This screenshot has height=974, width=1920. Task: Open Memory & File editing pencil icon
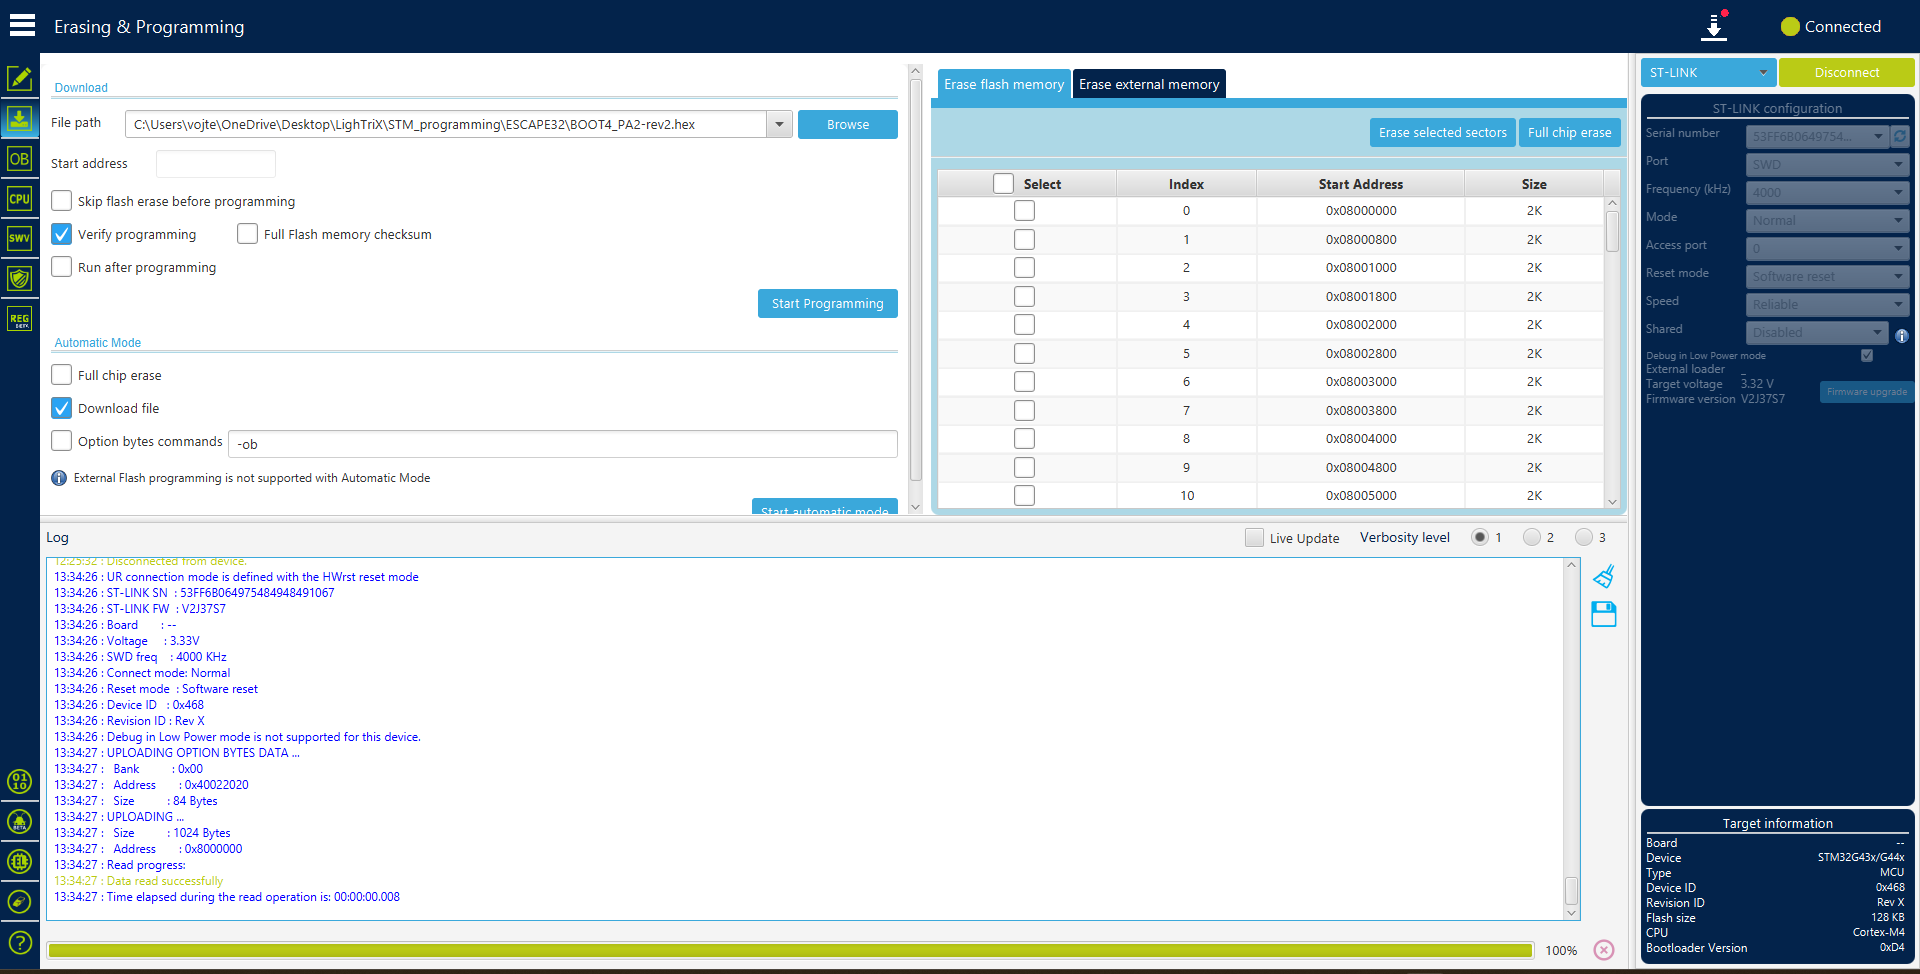[20, 78]
